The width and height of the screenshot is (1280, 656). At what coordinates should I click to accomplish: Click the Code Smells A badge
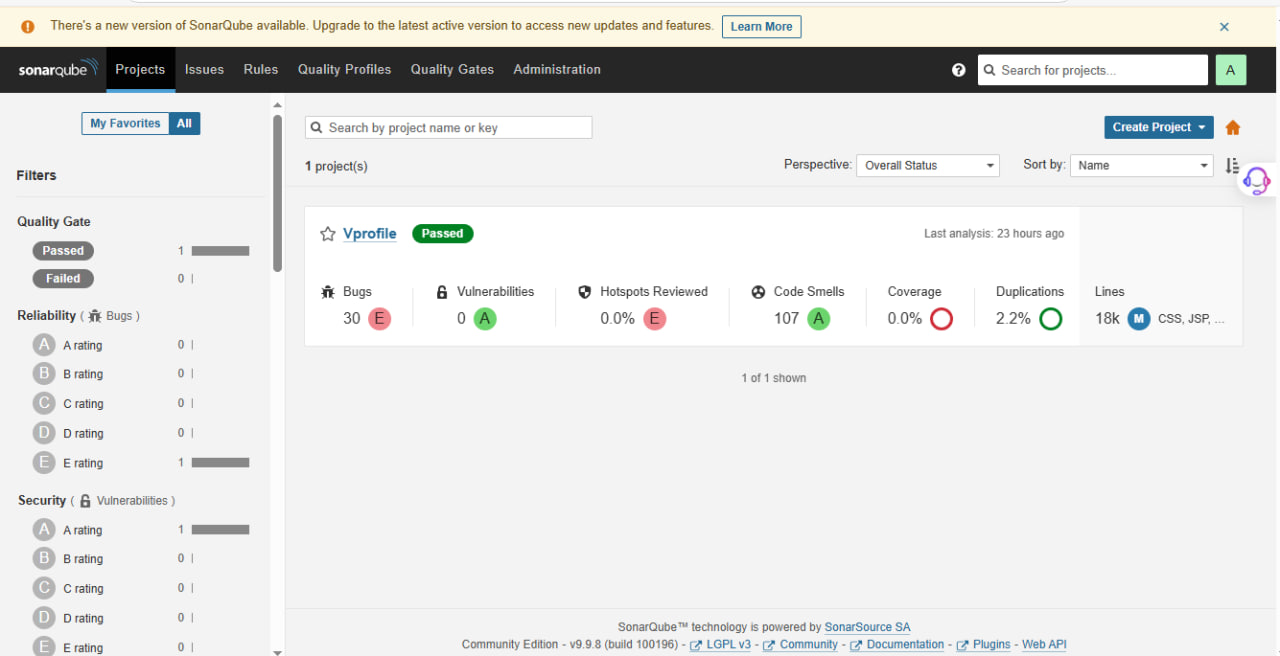coord(818,319)
